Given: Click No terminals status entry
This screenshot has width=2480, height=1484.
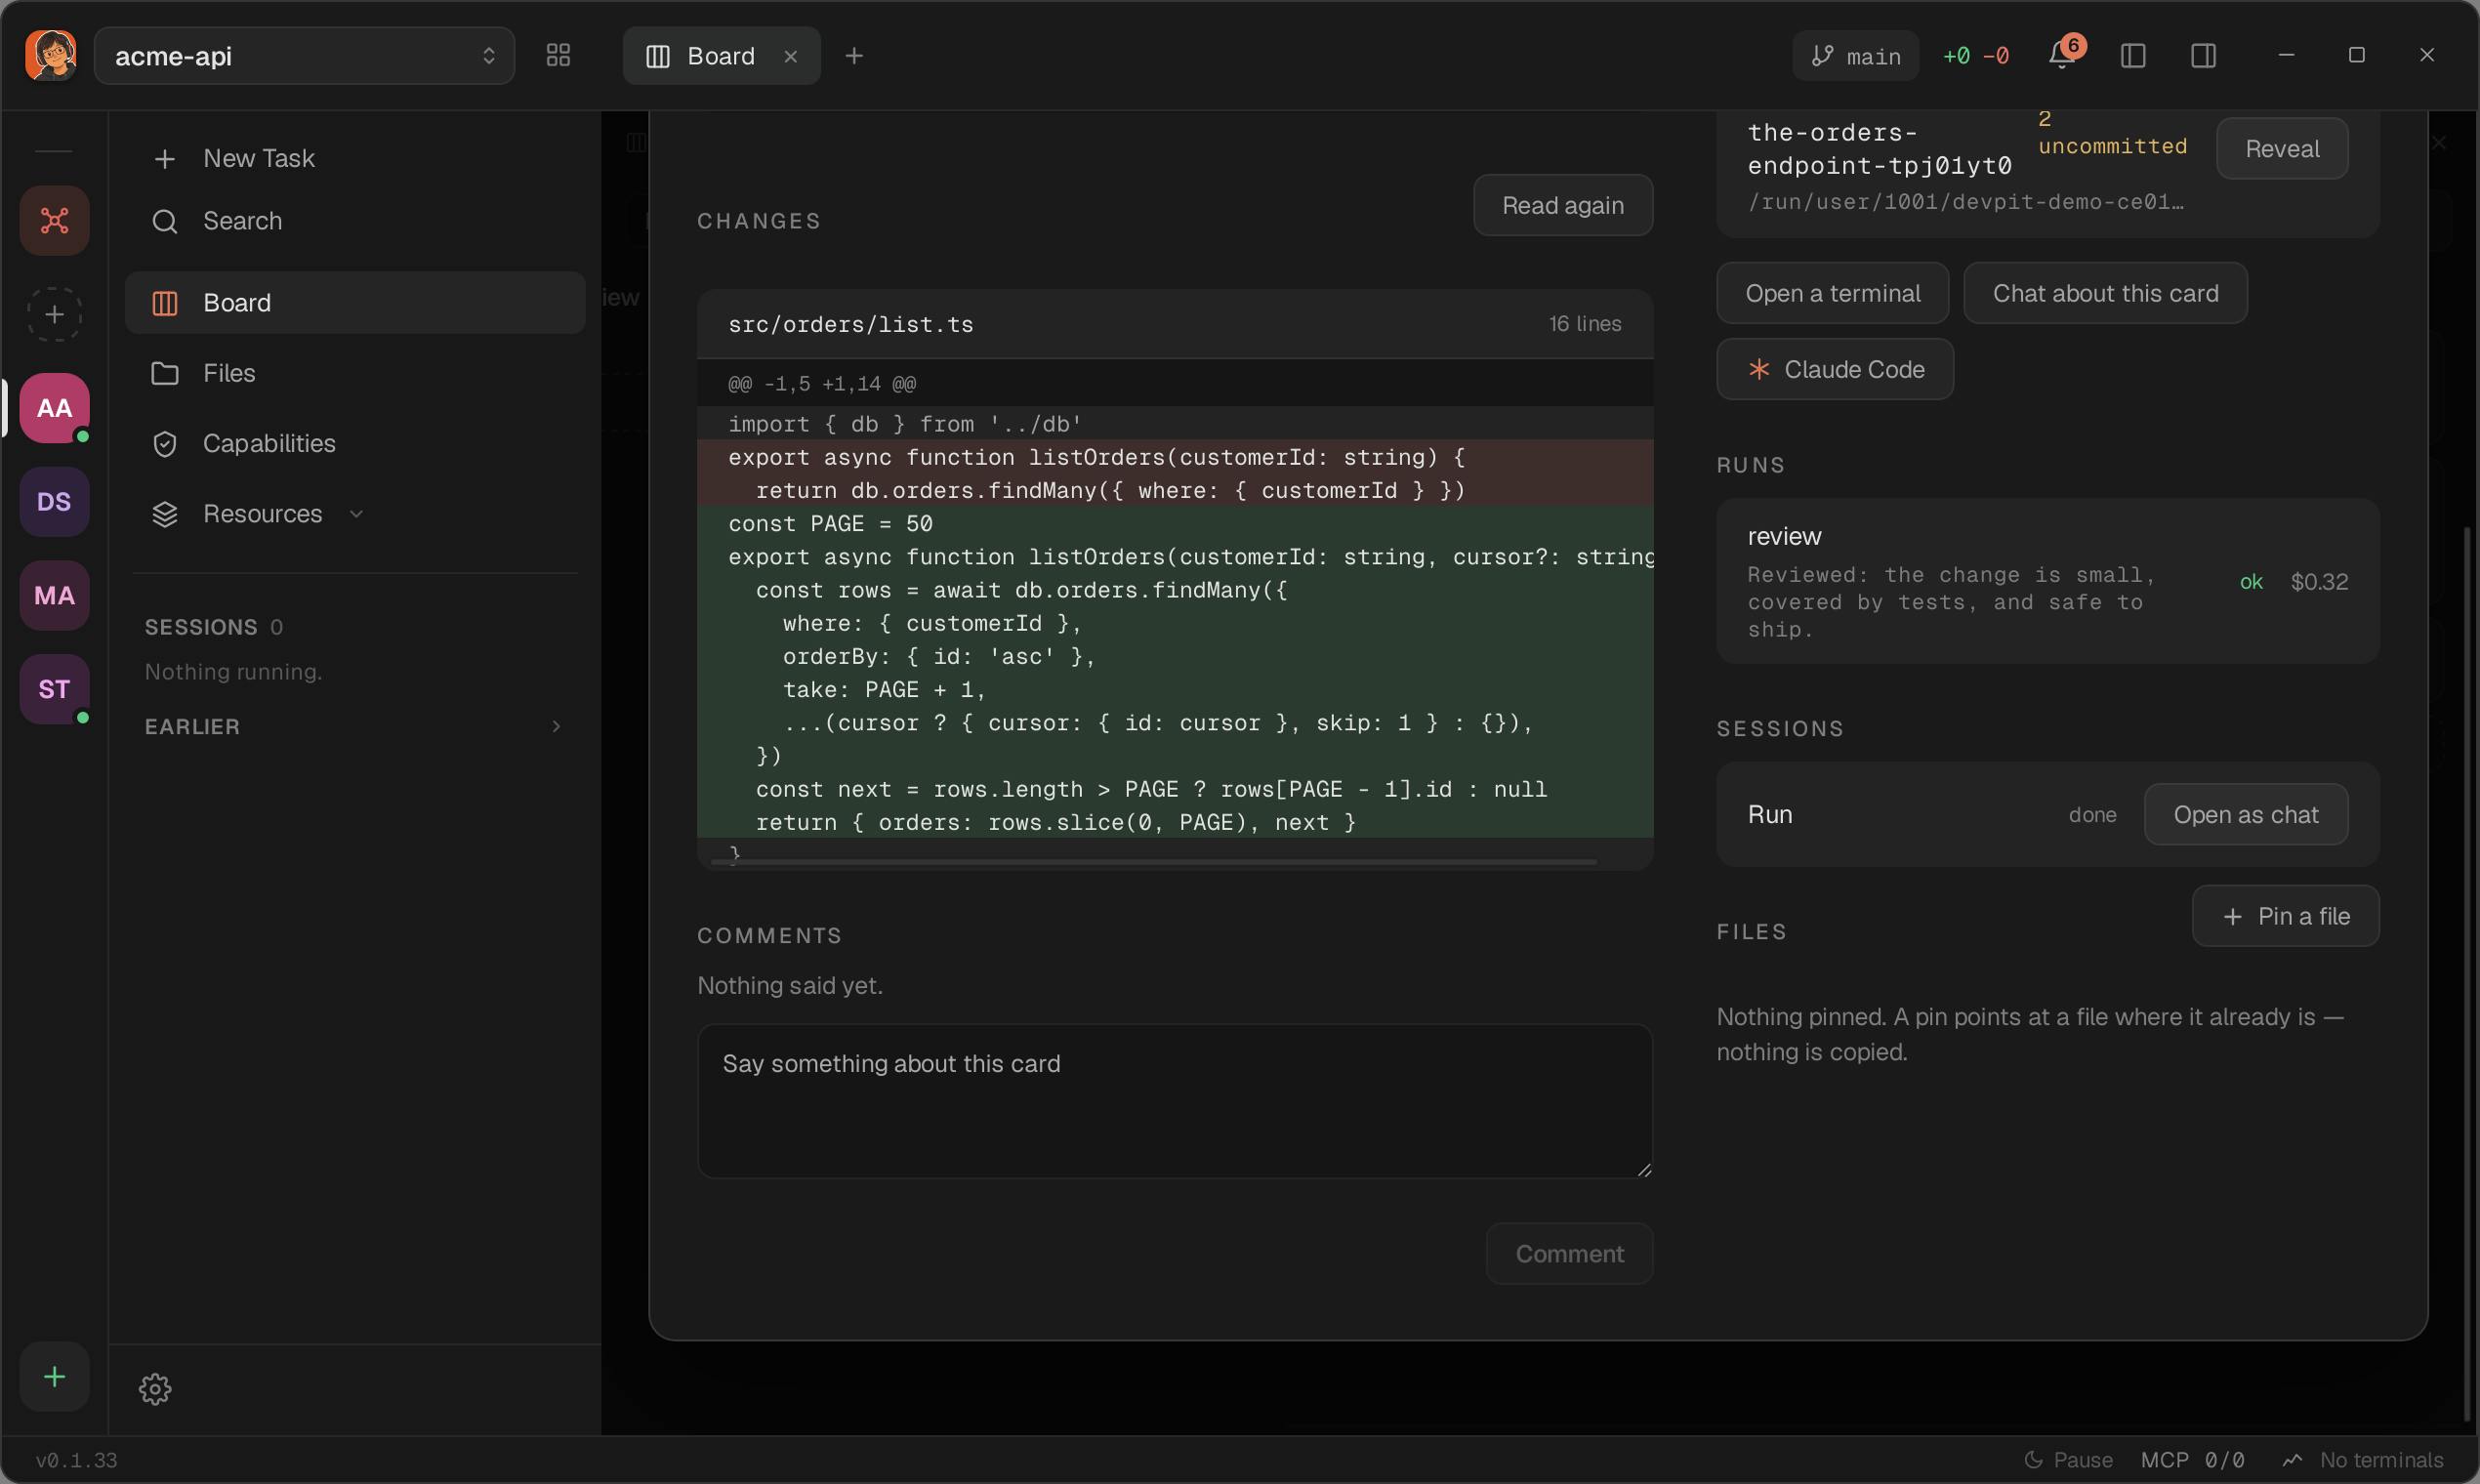Looking at the screenshot, I should 2362,1459.
